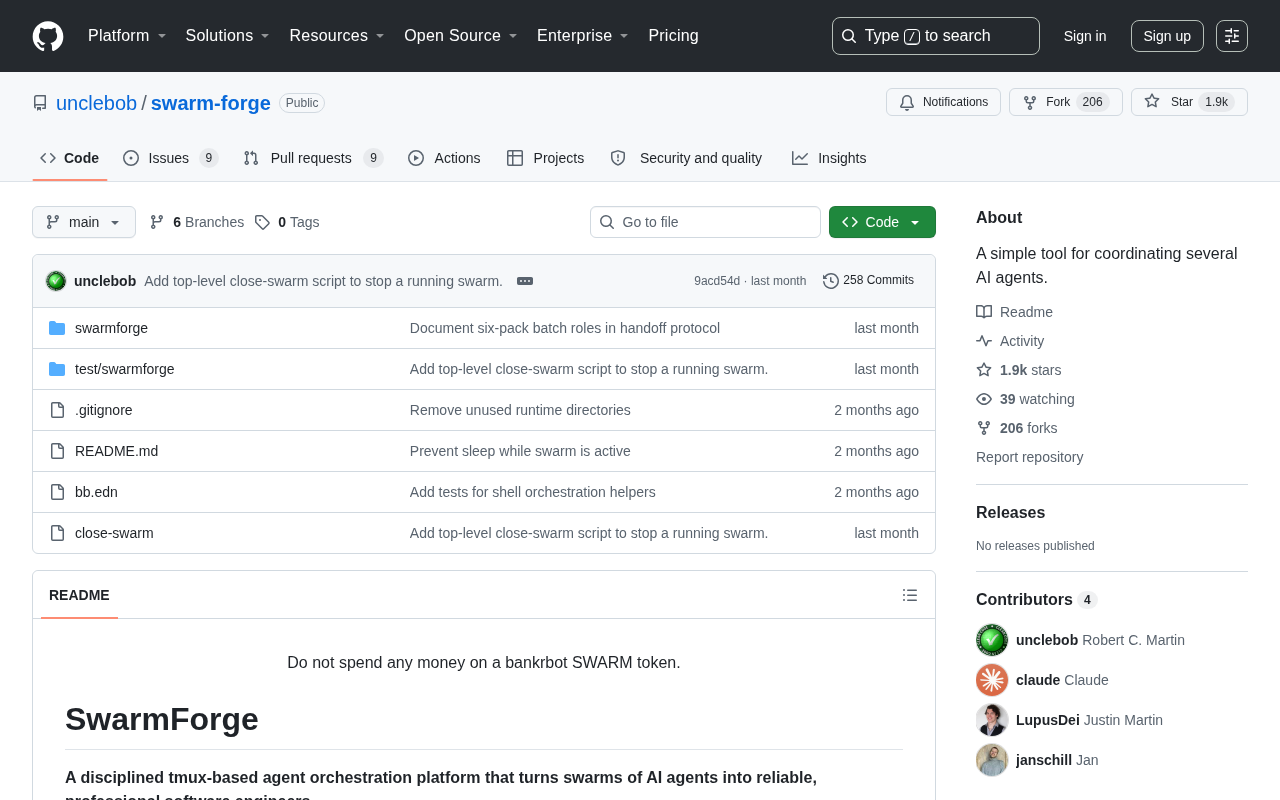Select the README tab
The width and height of the screenshot is (1280, 800).
coord(79,595)
